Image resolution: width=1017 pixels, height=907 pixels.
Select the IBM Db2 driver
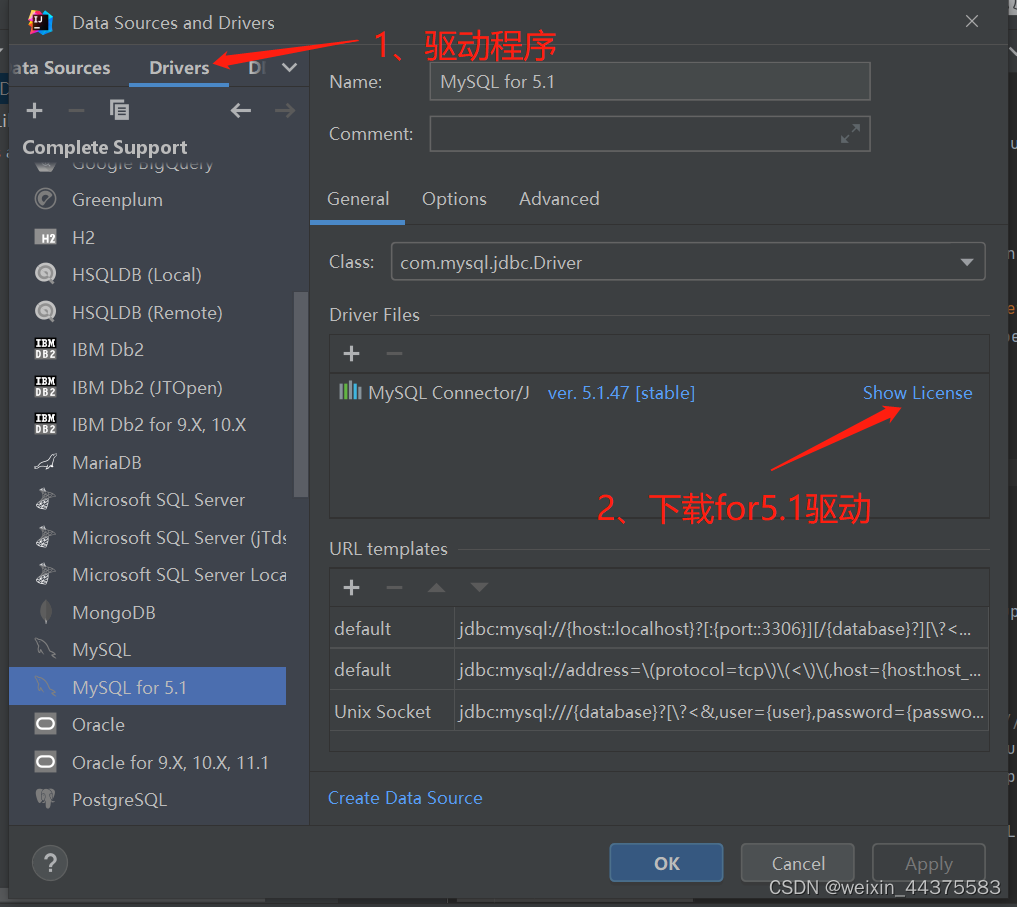click(147, 350)
